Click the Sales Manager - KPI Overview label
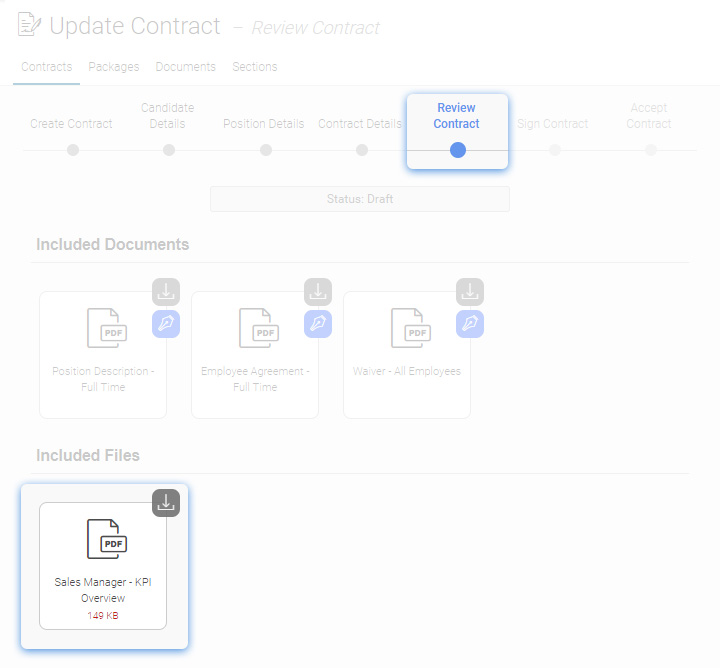720x668 pixels. coord(103,590)
